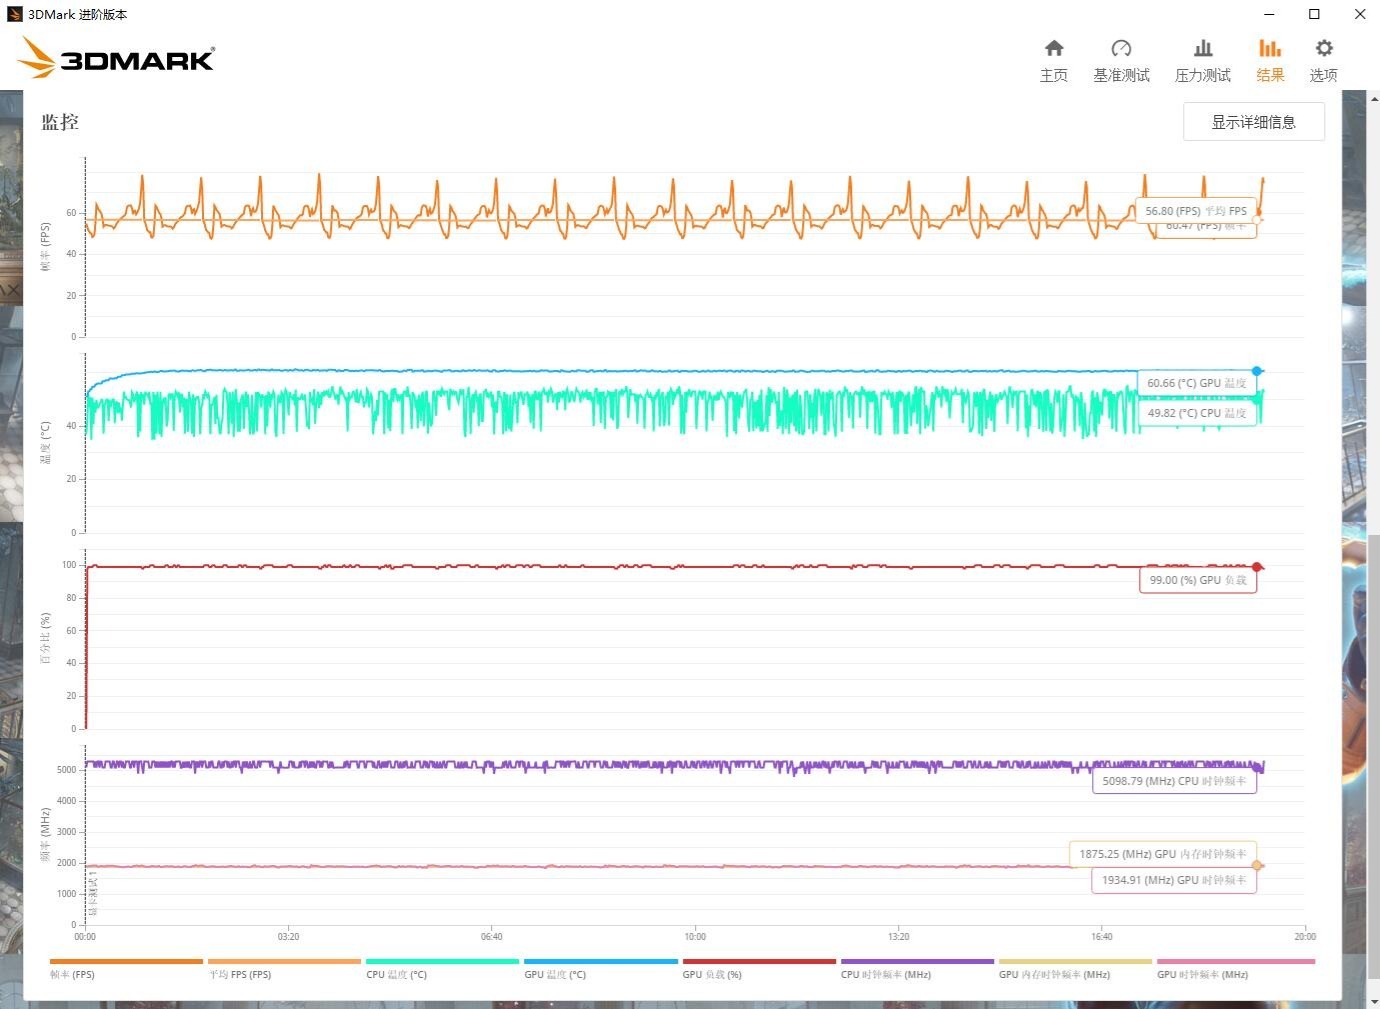Click the scrollbar down arrow
Viewport: 1380px width, 1009px height.
1374,1001
